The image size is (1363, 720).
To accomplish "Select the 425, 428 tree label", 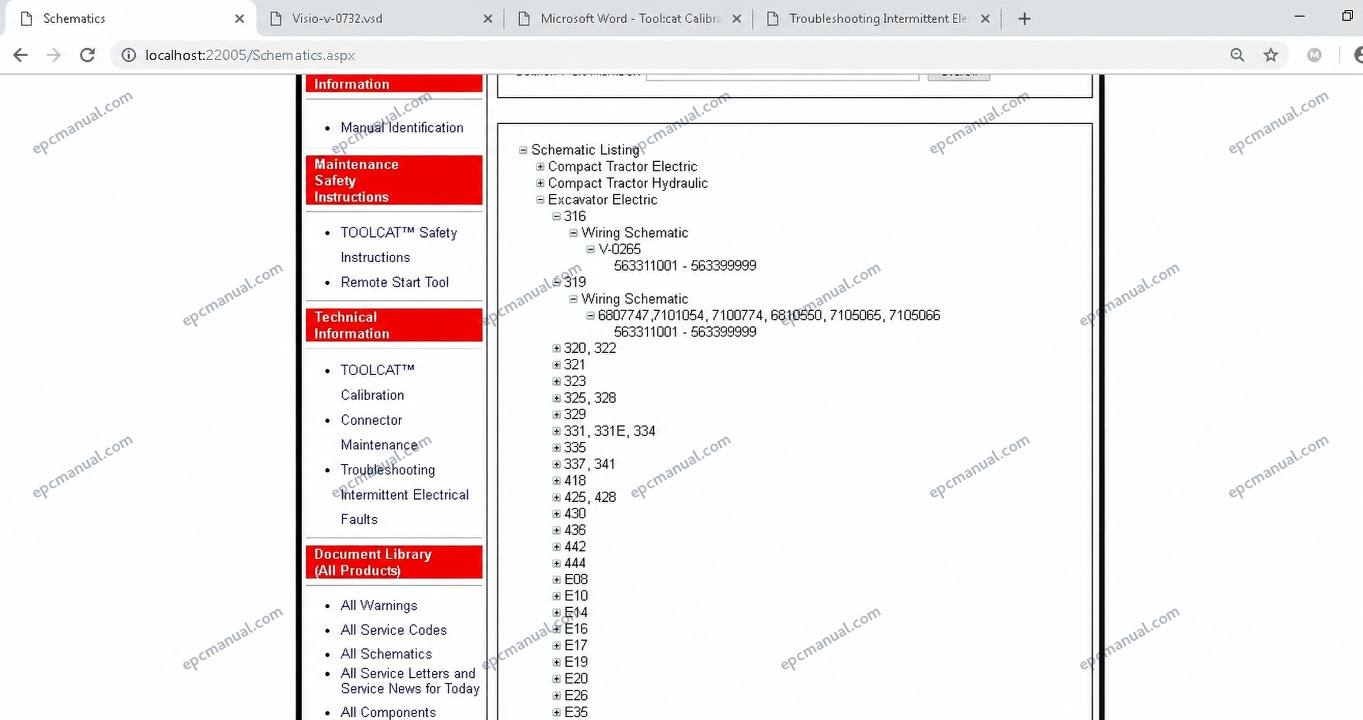I will 590,497.
